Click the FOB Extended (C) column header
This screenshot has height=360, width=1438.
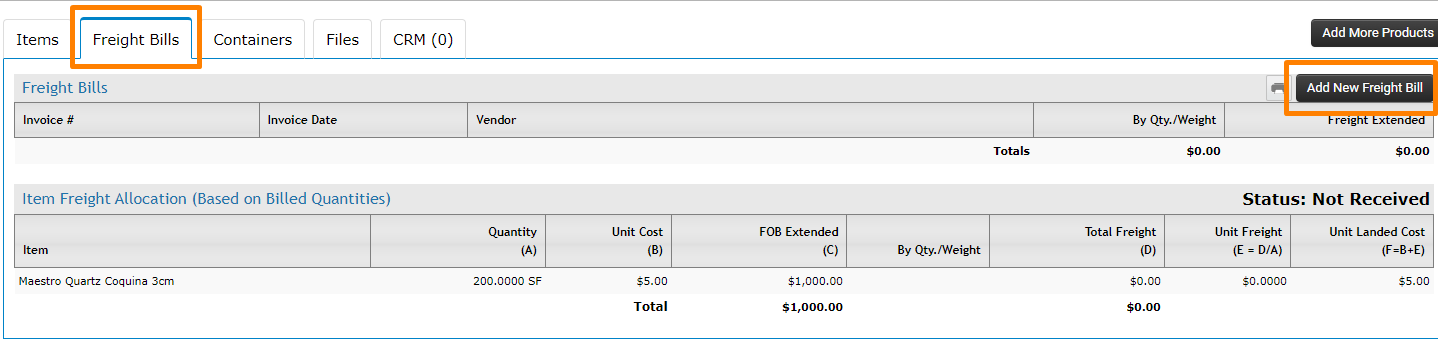(x=759, y=241)
